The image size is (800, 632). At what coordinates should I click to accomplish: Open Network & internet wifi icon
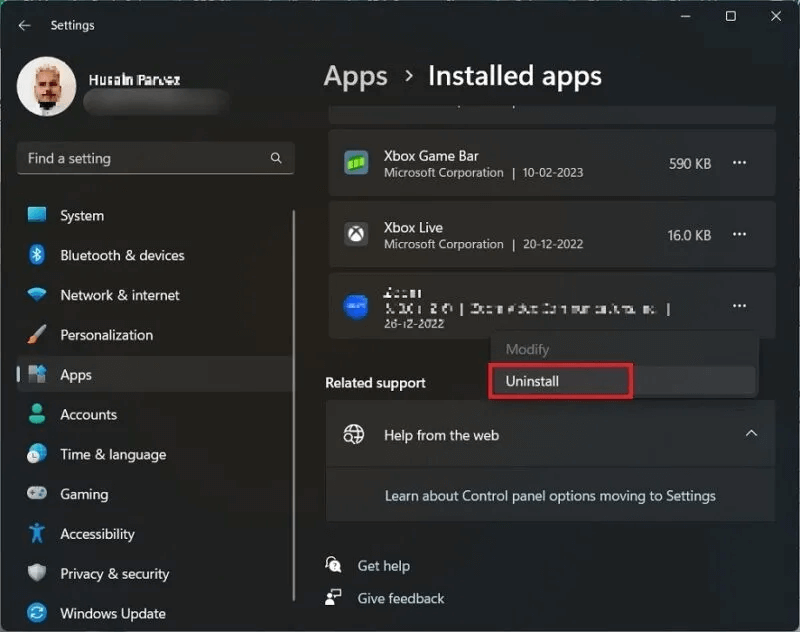pyautogui.click(x=37, y=294)
